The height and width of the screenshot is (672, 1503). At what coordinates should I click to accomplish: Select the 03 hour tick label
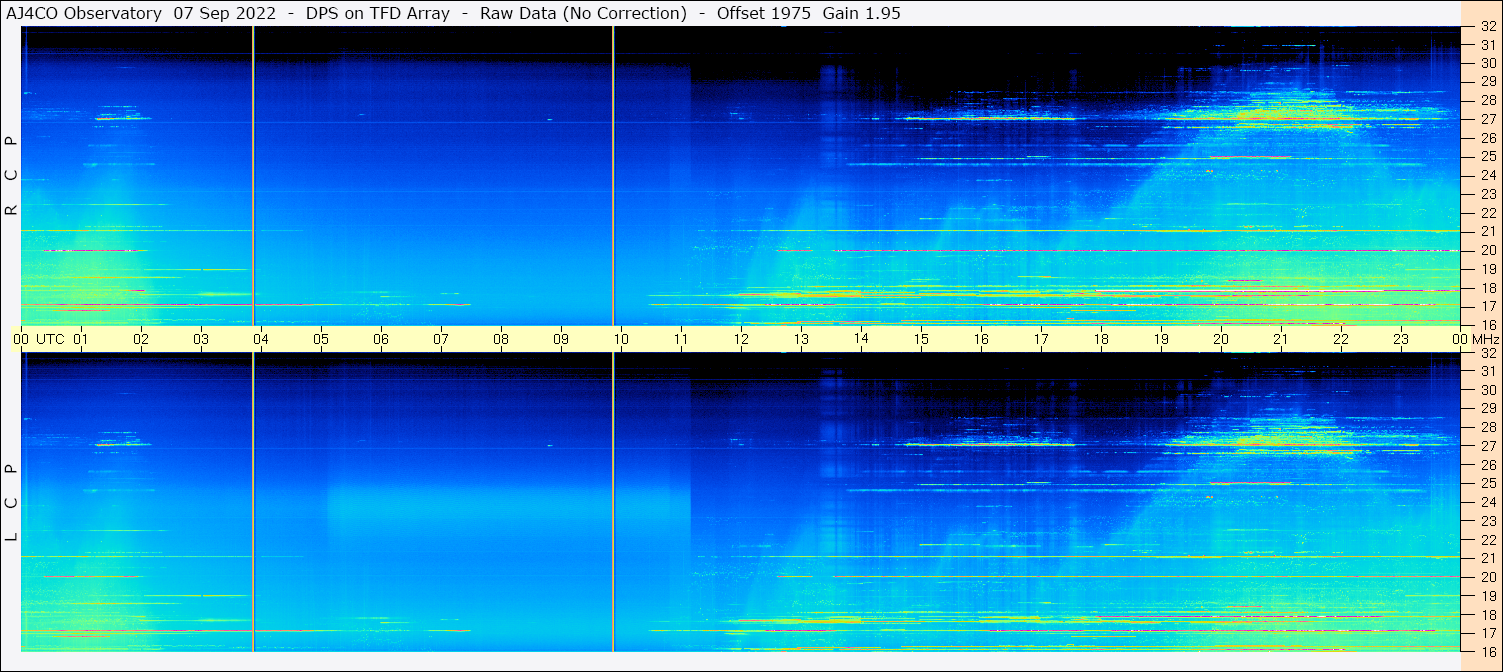201,339
